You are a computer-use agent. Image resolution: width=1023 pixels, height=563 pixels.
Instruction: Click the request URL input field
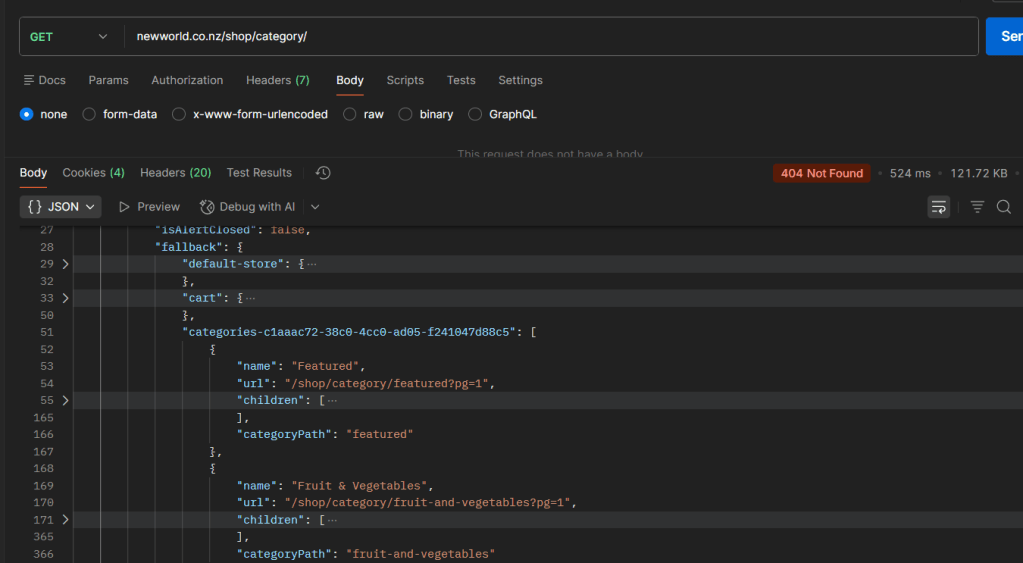550,37
